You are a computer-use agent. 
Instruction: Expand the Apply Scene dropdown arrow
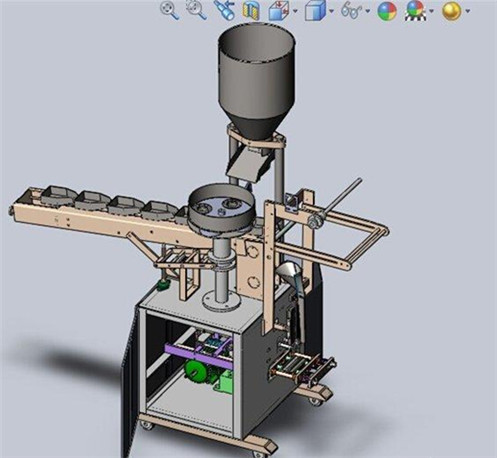tap(432, 11)
